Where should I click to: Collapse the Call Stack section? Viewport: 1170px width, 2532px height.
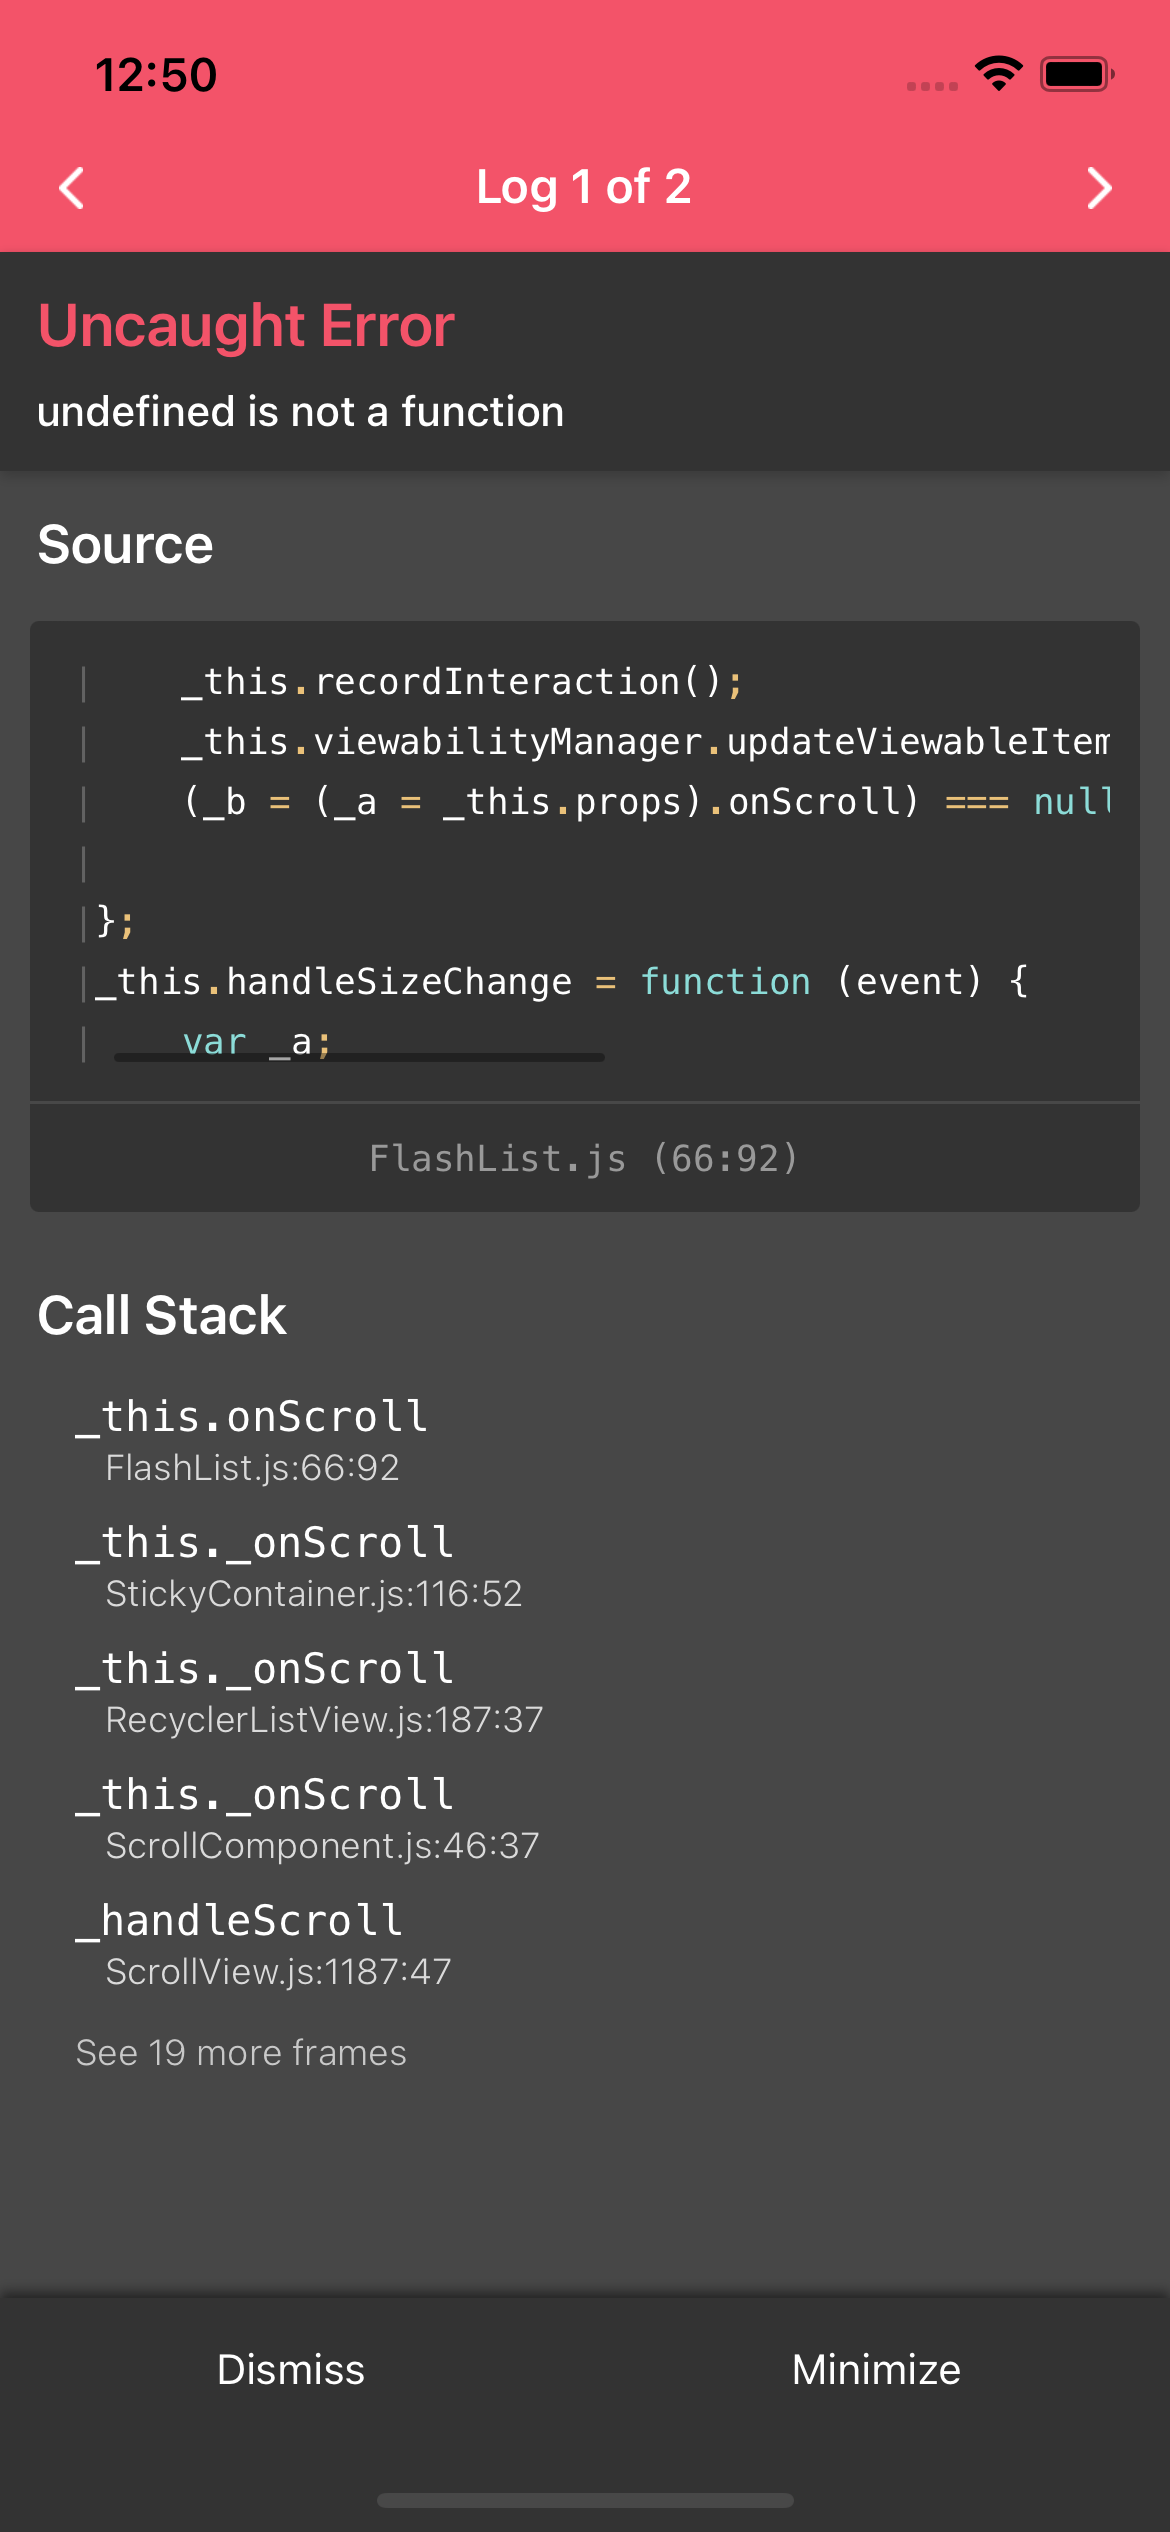tap(162, 1314)
